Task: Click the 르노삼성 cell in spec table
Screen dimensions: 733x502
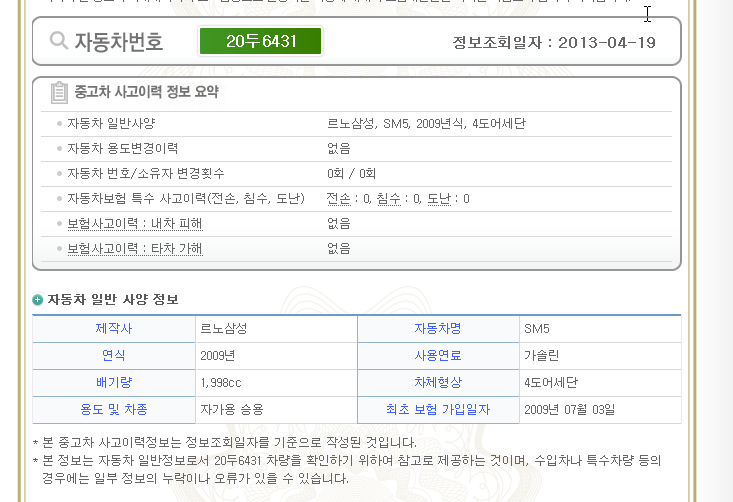Action: coord(276,329)
